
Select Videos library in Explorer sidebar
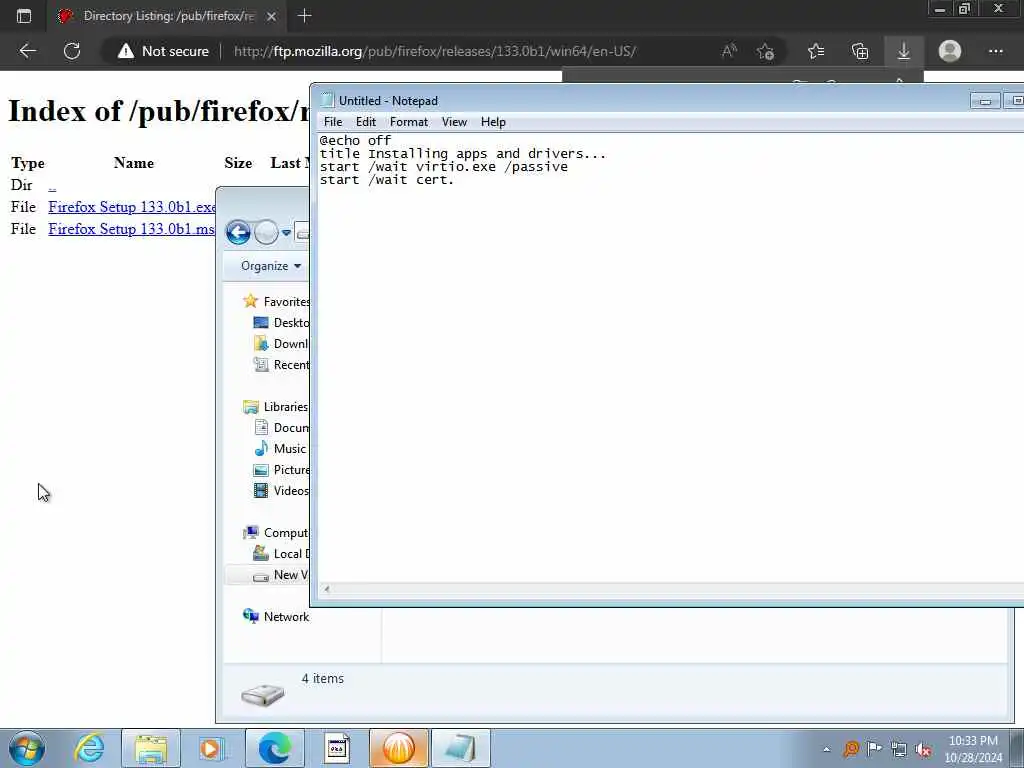[x=281, y=490]
